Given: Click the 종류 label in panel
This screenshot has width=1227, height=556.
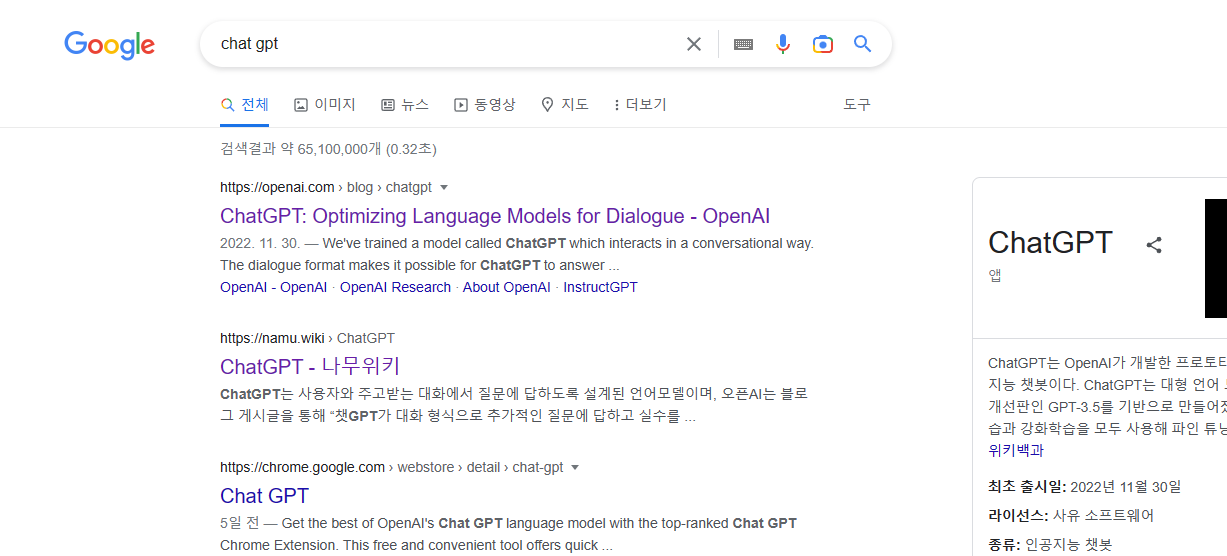Looking at the screenshot, I should tap(1004, 545).
